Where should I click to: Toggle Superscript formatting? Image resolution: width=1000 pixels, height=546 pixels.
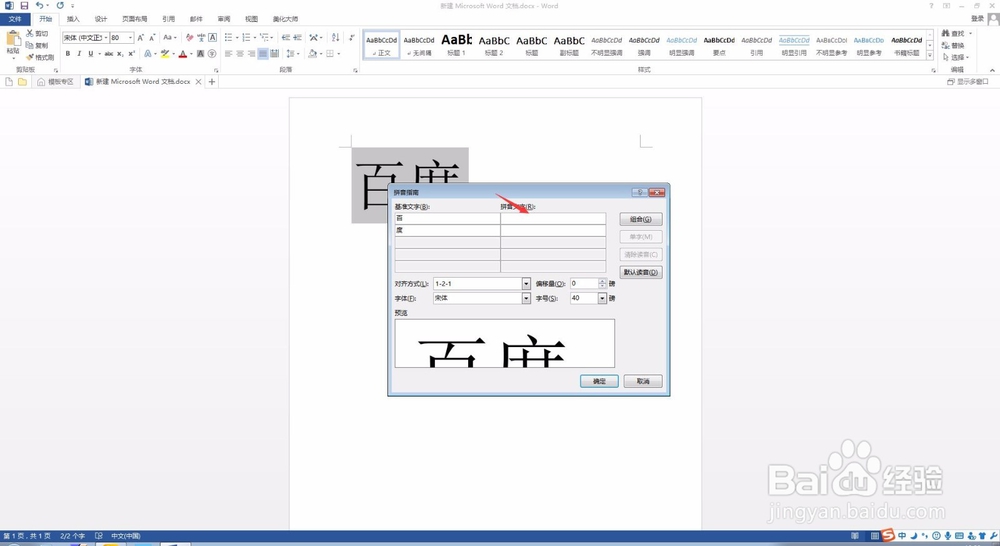tap(131, 54)
